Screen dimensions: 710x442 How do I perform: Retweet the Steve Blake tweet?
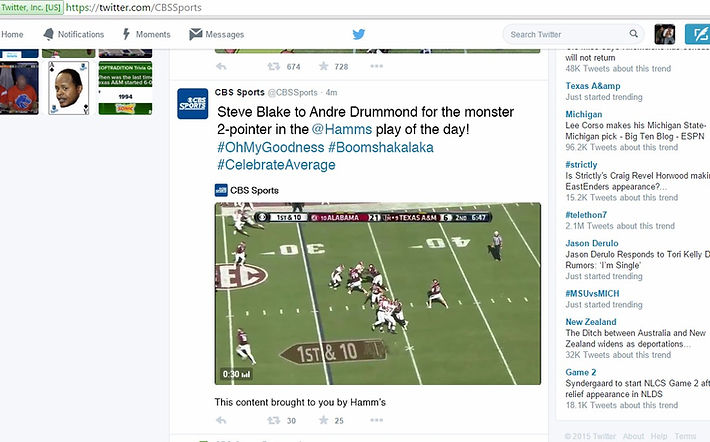[273, 420]
